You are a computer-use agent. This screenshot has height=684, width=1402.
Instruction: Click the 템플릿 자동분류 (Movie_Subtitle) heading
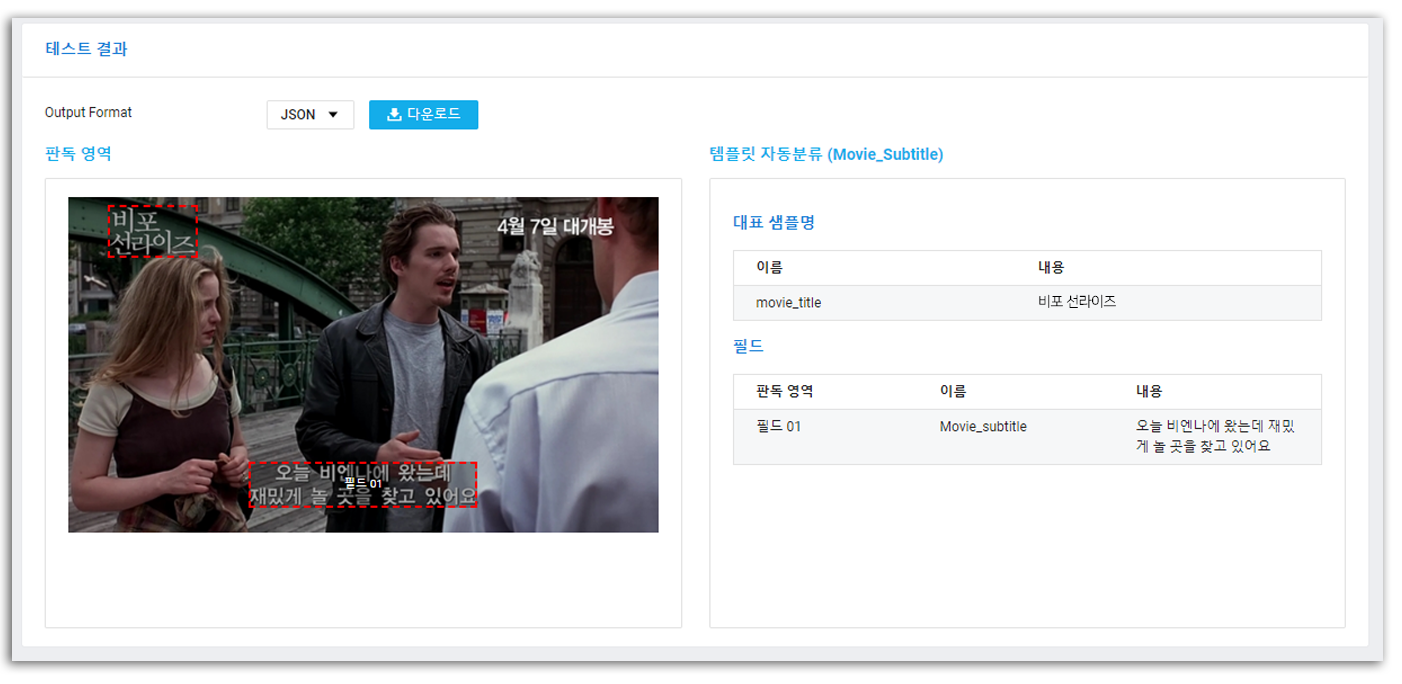825,154
